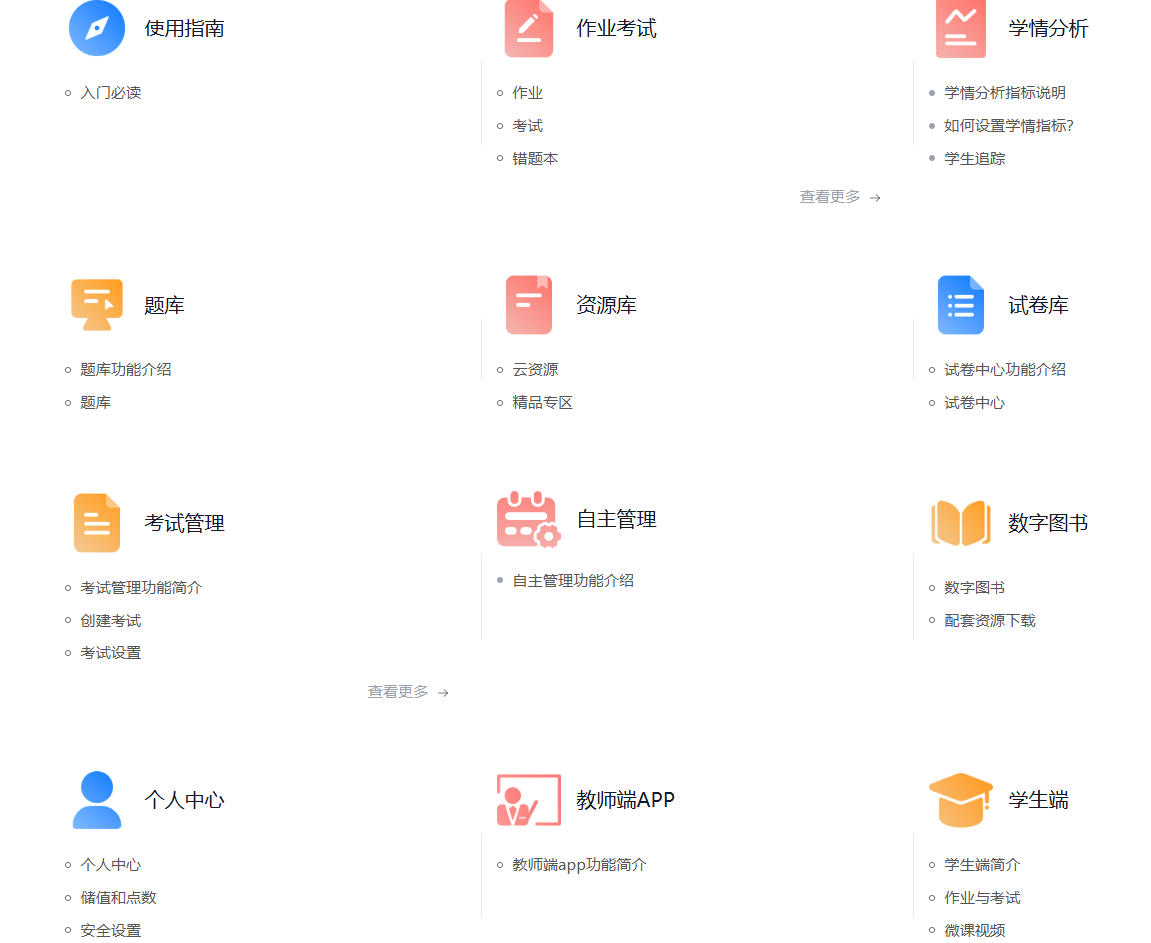Open the 试卷中心 list item

click(975, 403)
